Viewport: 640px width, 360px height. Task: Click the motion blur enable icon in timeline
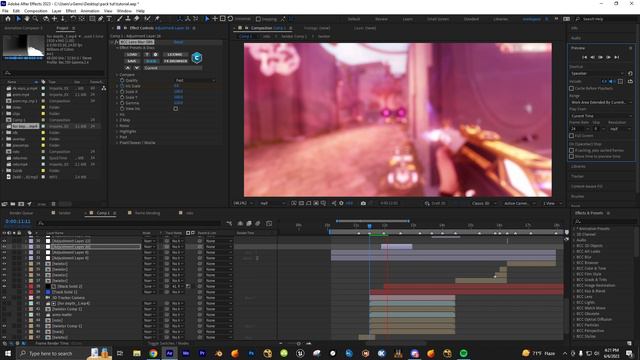258,223
